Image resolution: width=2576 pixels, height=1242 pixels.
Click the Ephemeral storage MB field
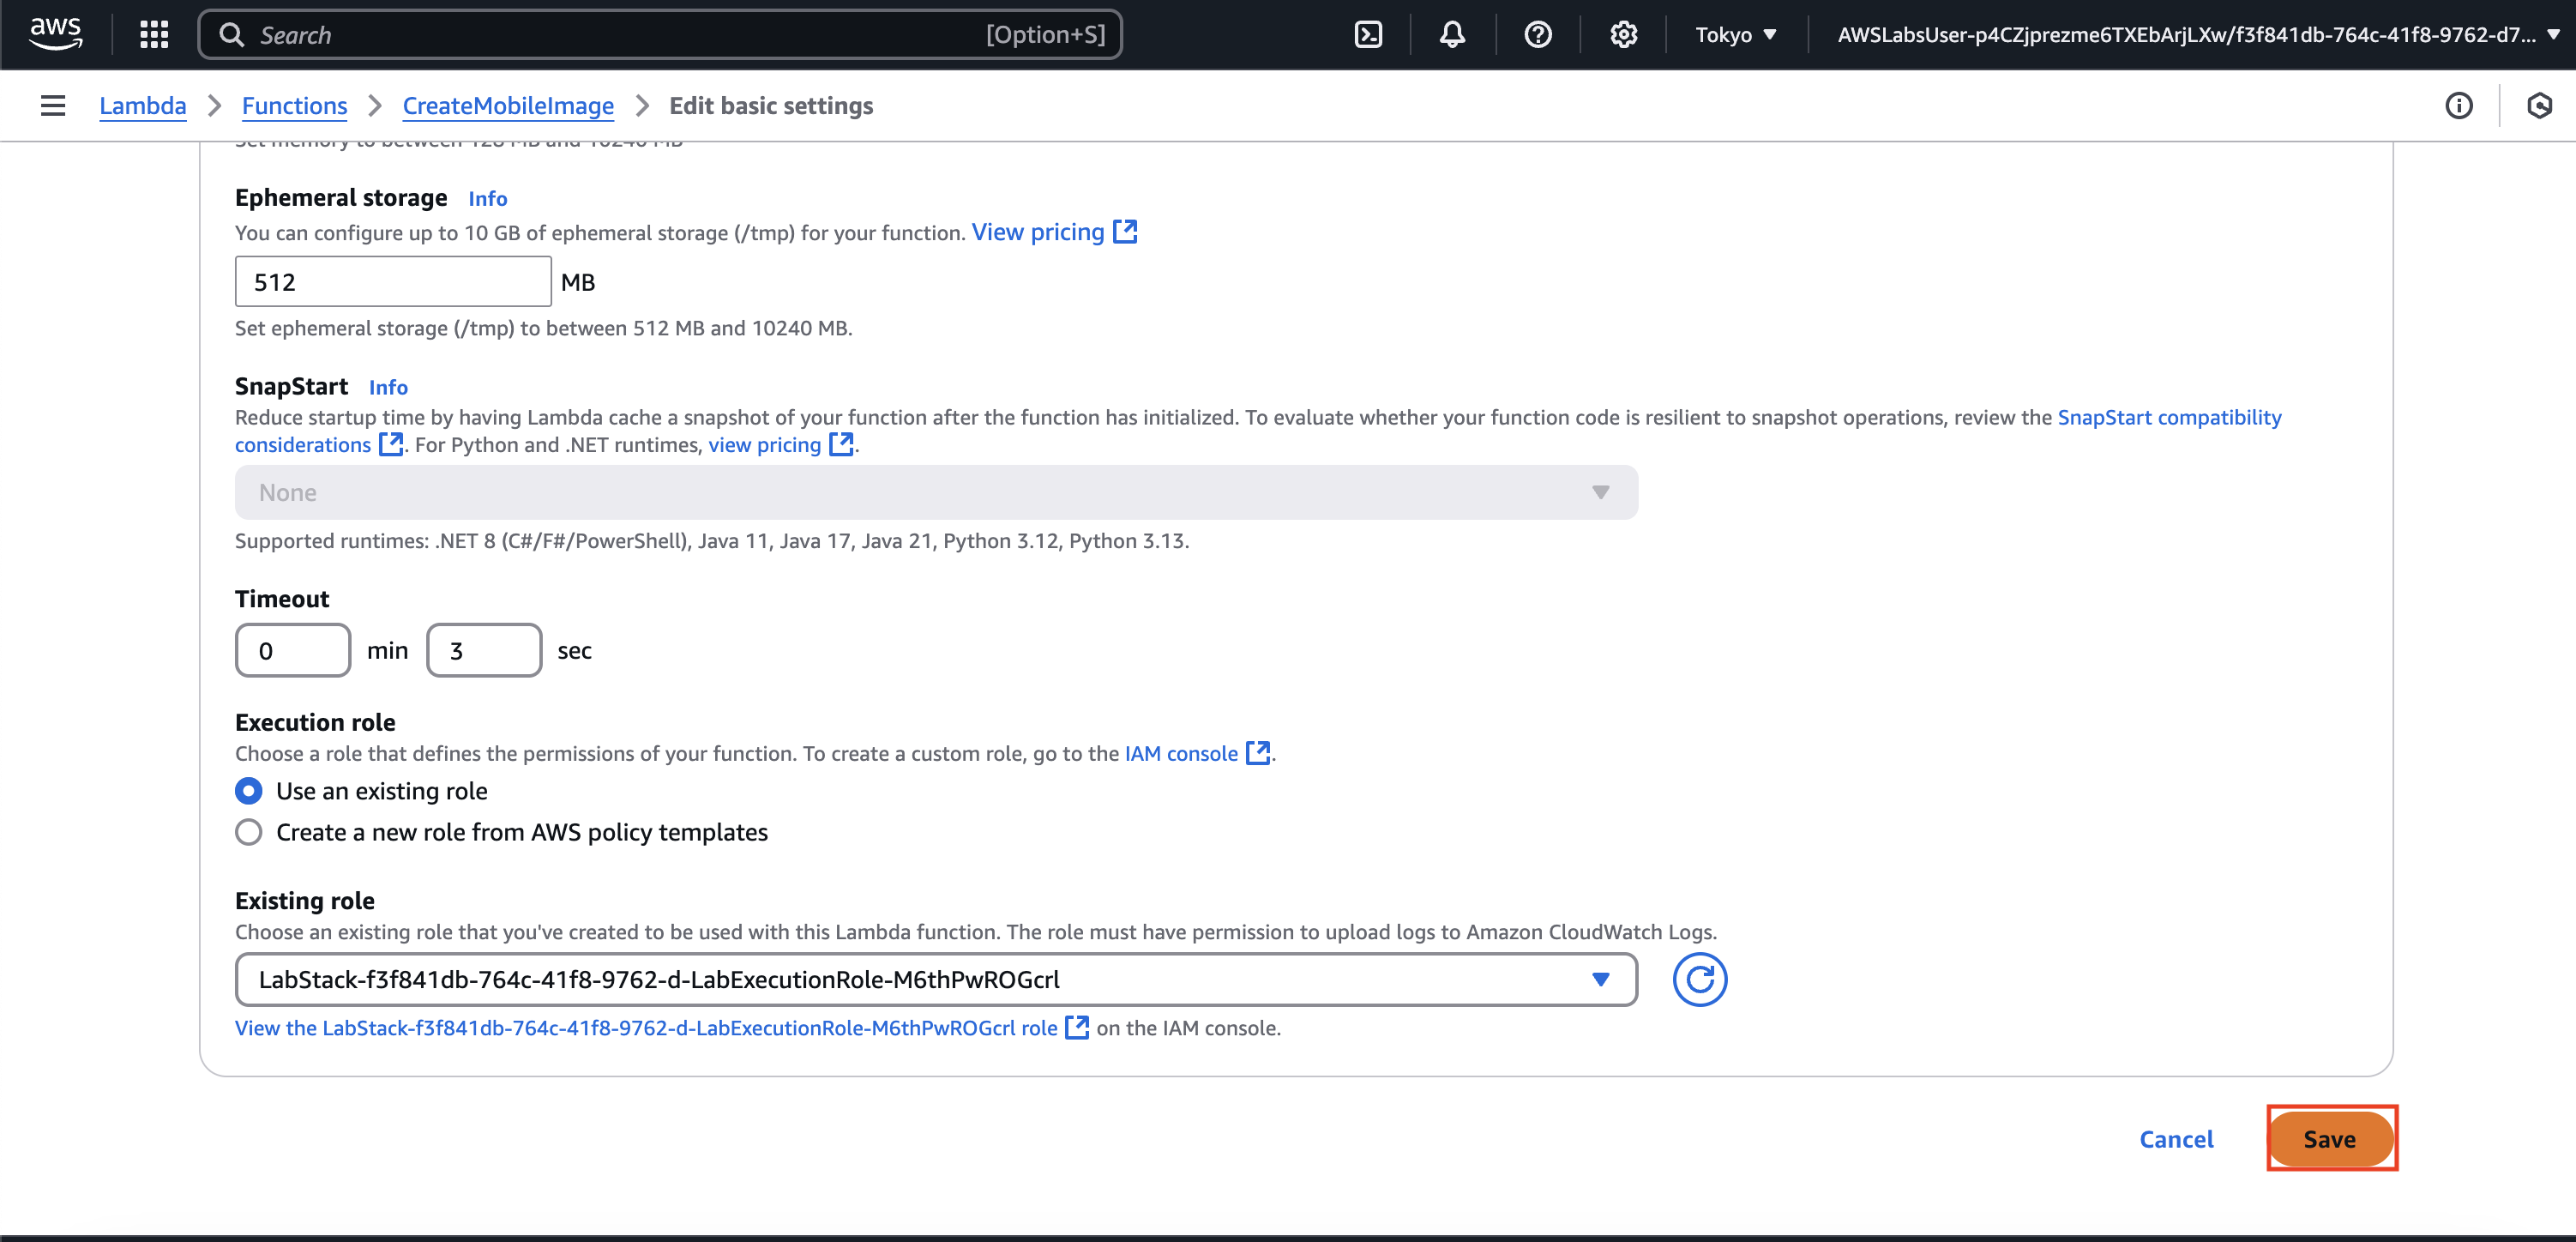pyautogui.click(x=392, y=282)
